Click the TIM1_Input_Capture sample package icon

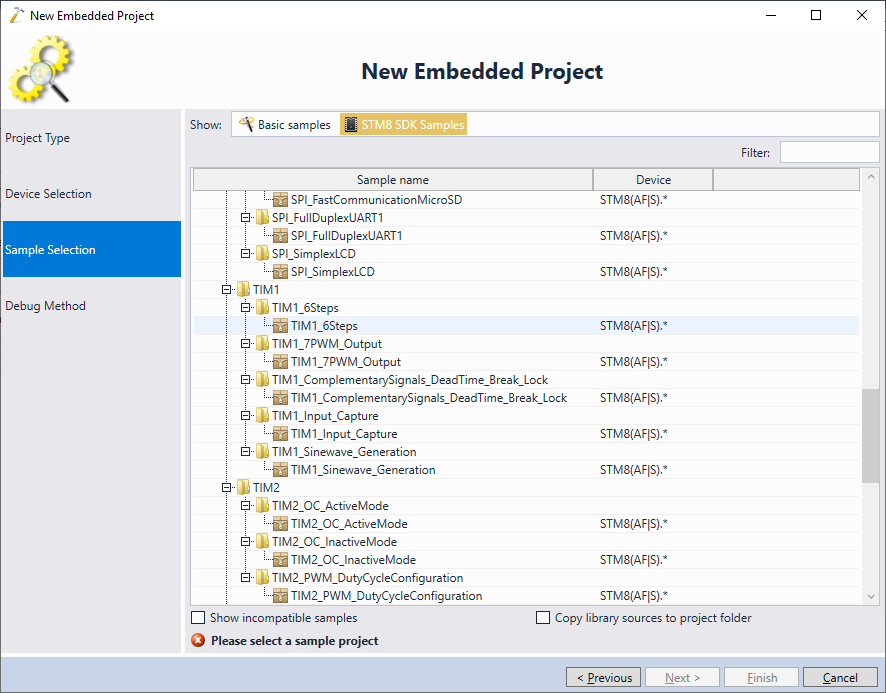tap(280, 434)
